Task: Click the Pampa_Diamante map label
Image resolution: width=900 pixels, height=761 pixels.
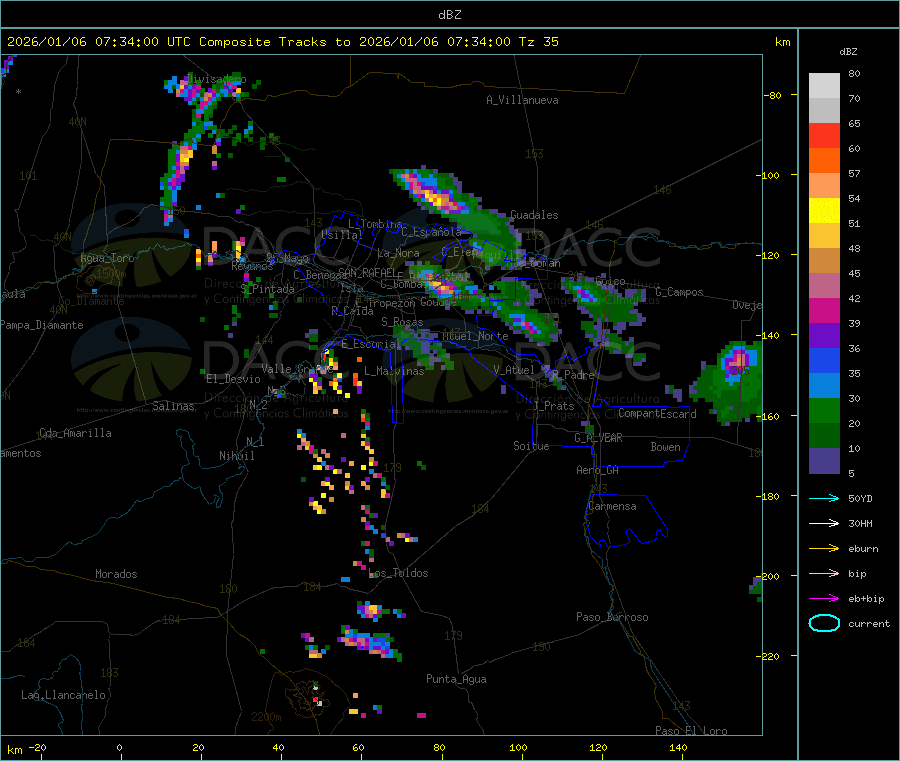Action: [42, 325]
